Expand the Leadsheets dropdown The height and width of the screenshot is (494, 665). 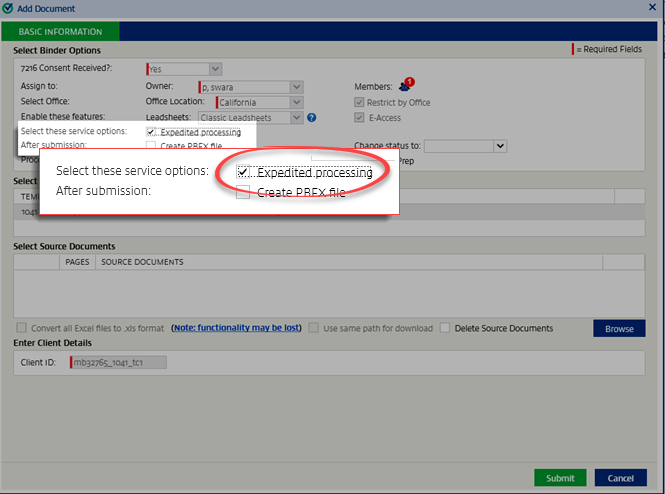296,118
